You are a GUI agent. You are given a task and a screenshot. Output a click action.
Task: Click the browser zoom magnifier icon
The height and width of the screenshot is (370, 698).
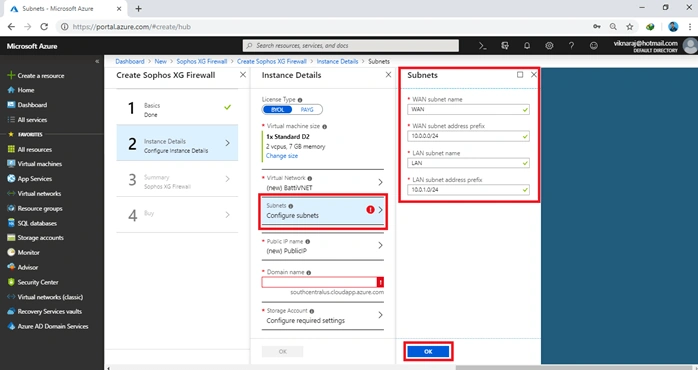click(x=613, y=27)
